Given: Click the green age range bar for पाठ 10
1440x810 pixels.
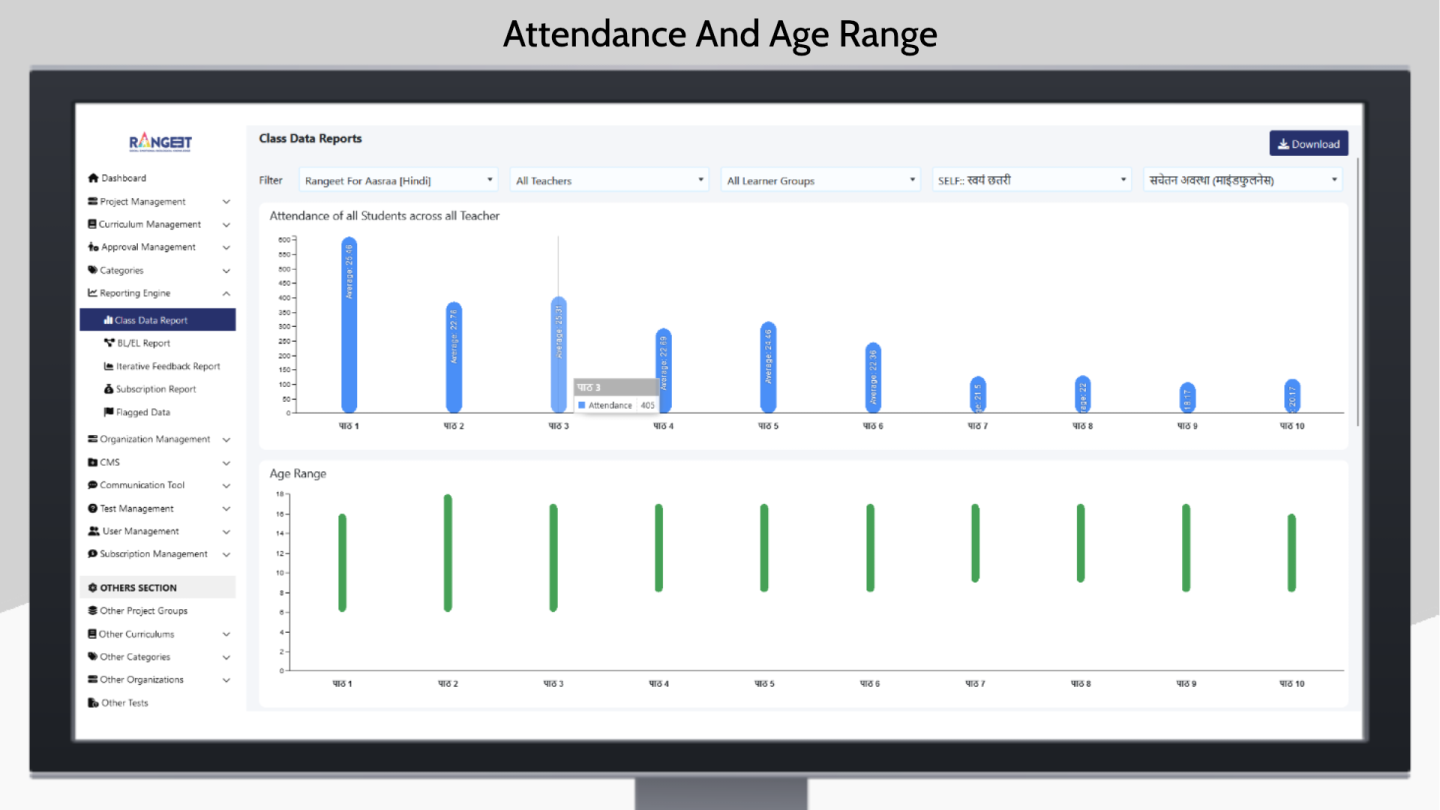Looking at the screenshot, I should [1292, 553].
